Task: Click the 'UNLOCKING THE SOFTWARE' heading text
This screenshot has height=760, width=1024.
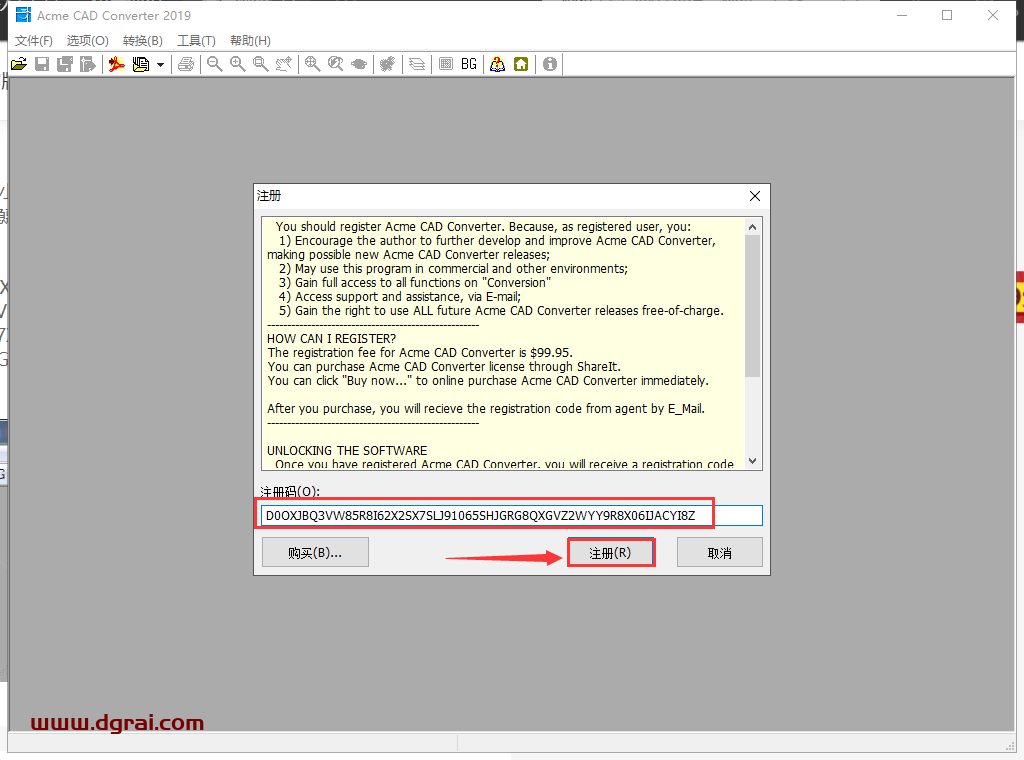Action: 347,451
